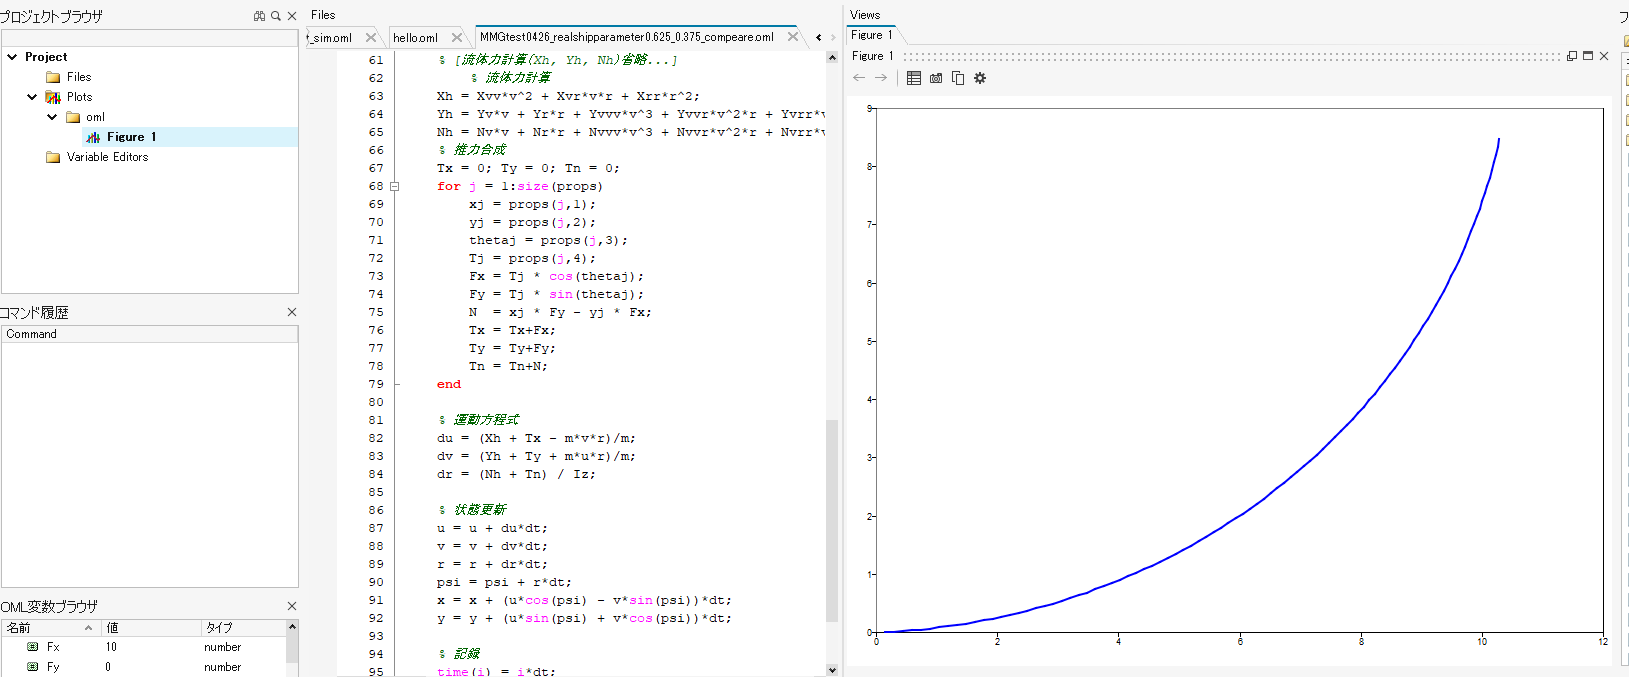Collapse the oml folder node
This screenshot has width=1629, height=677.
point(52,117)
